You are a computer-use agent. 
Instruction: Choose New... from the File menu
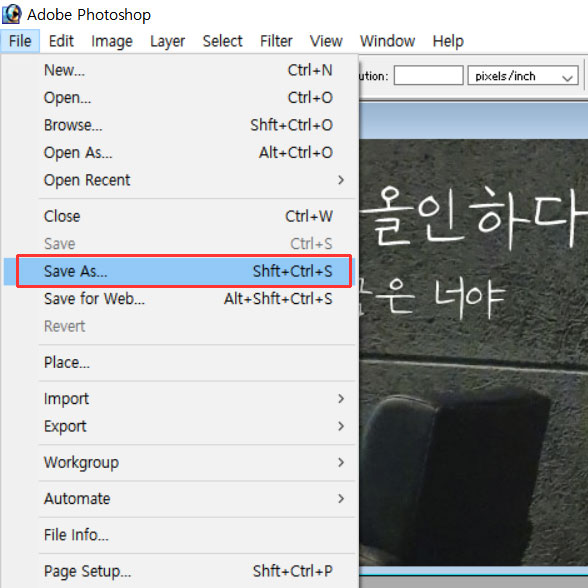tap(179, 70)
